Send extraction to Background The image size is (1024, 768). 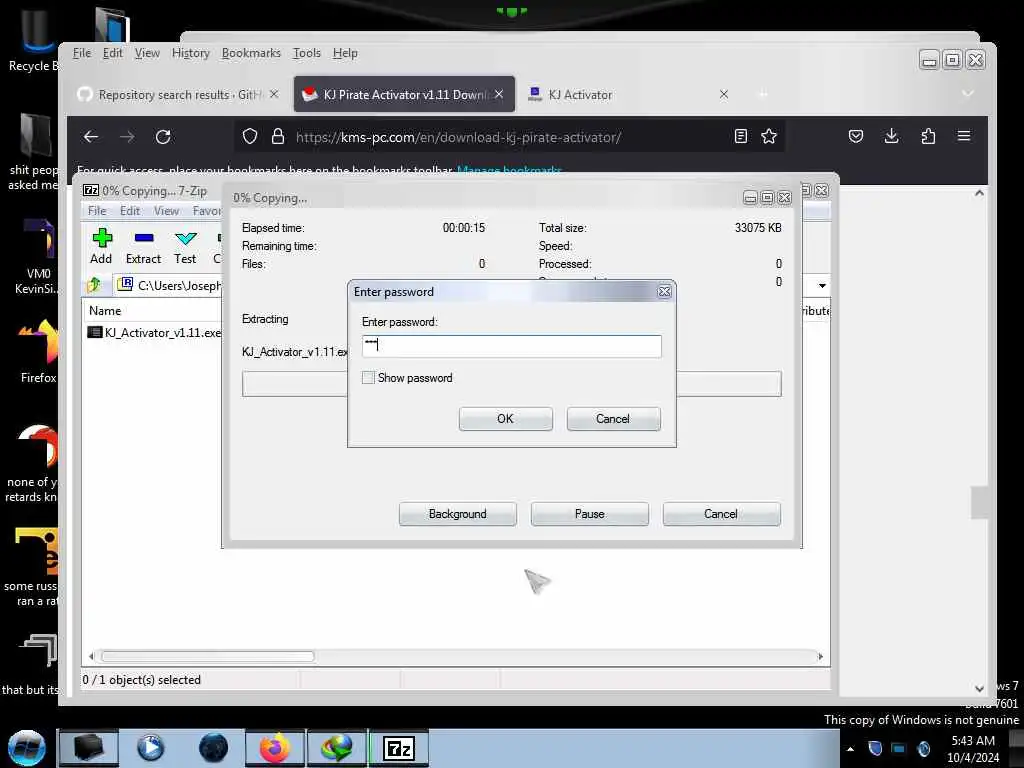tap(458, 514)
